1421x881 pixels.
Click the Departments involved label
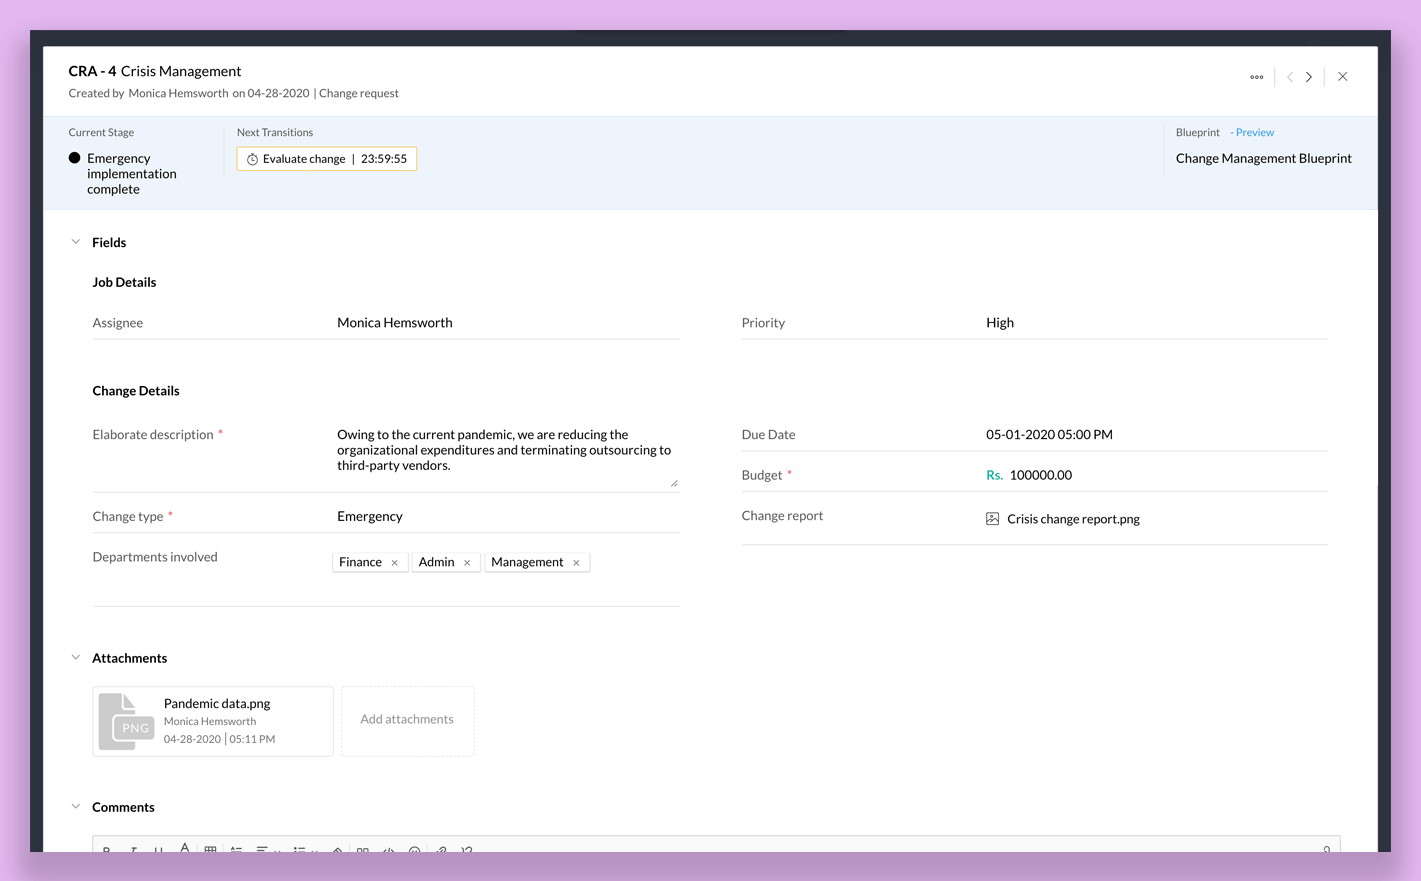click(x=155, y=557)
